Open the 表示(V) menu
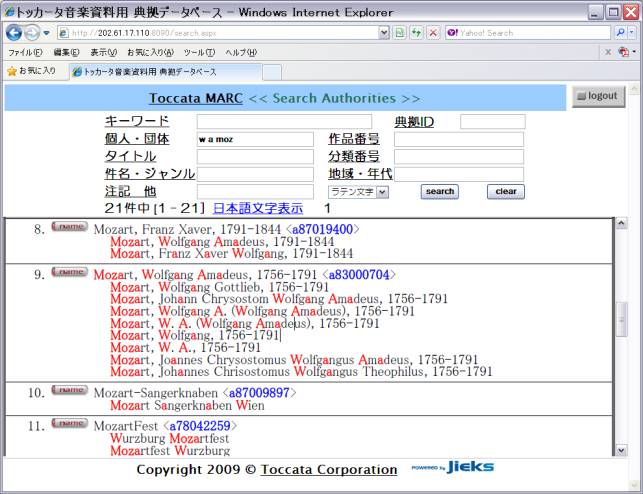This screenshot has height=494, width=643. coord(103,52)
